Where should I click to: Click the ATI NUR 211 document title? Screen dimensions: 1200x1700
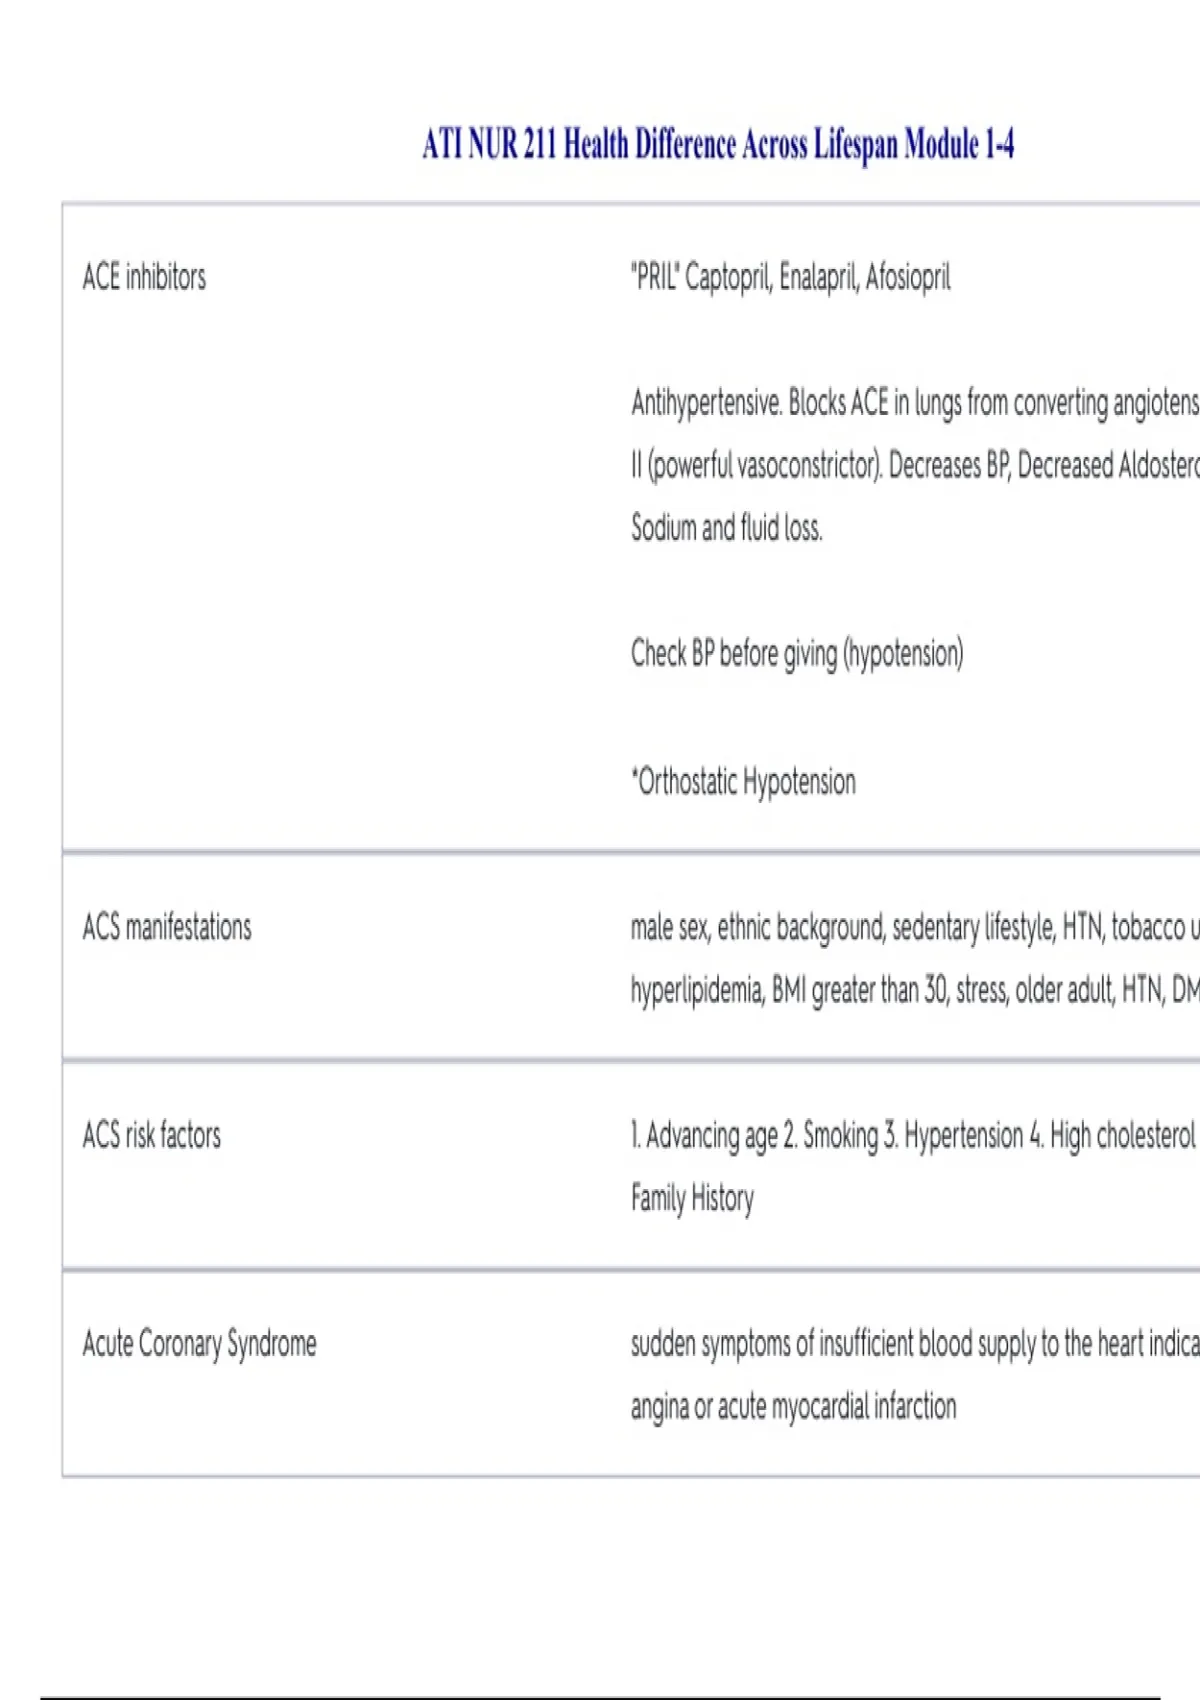(x=717, y=144)
